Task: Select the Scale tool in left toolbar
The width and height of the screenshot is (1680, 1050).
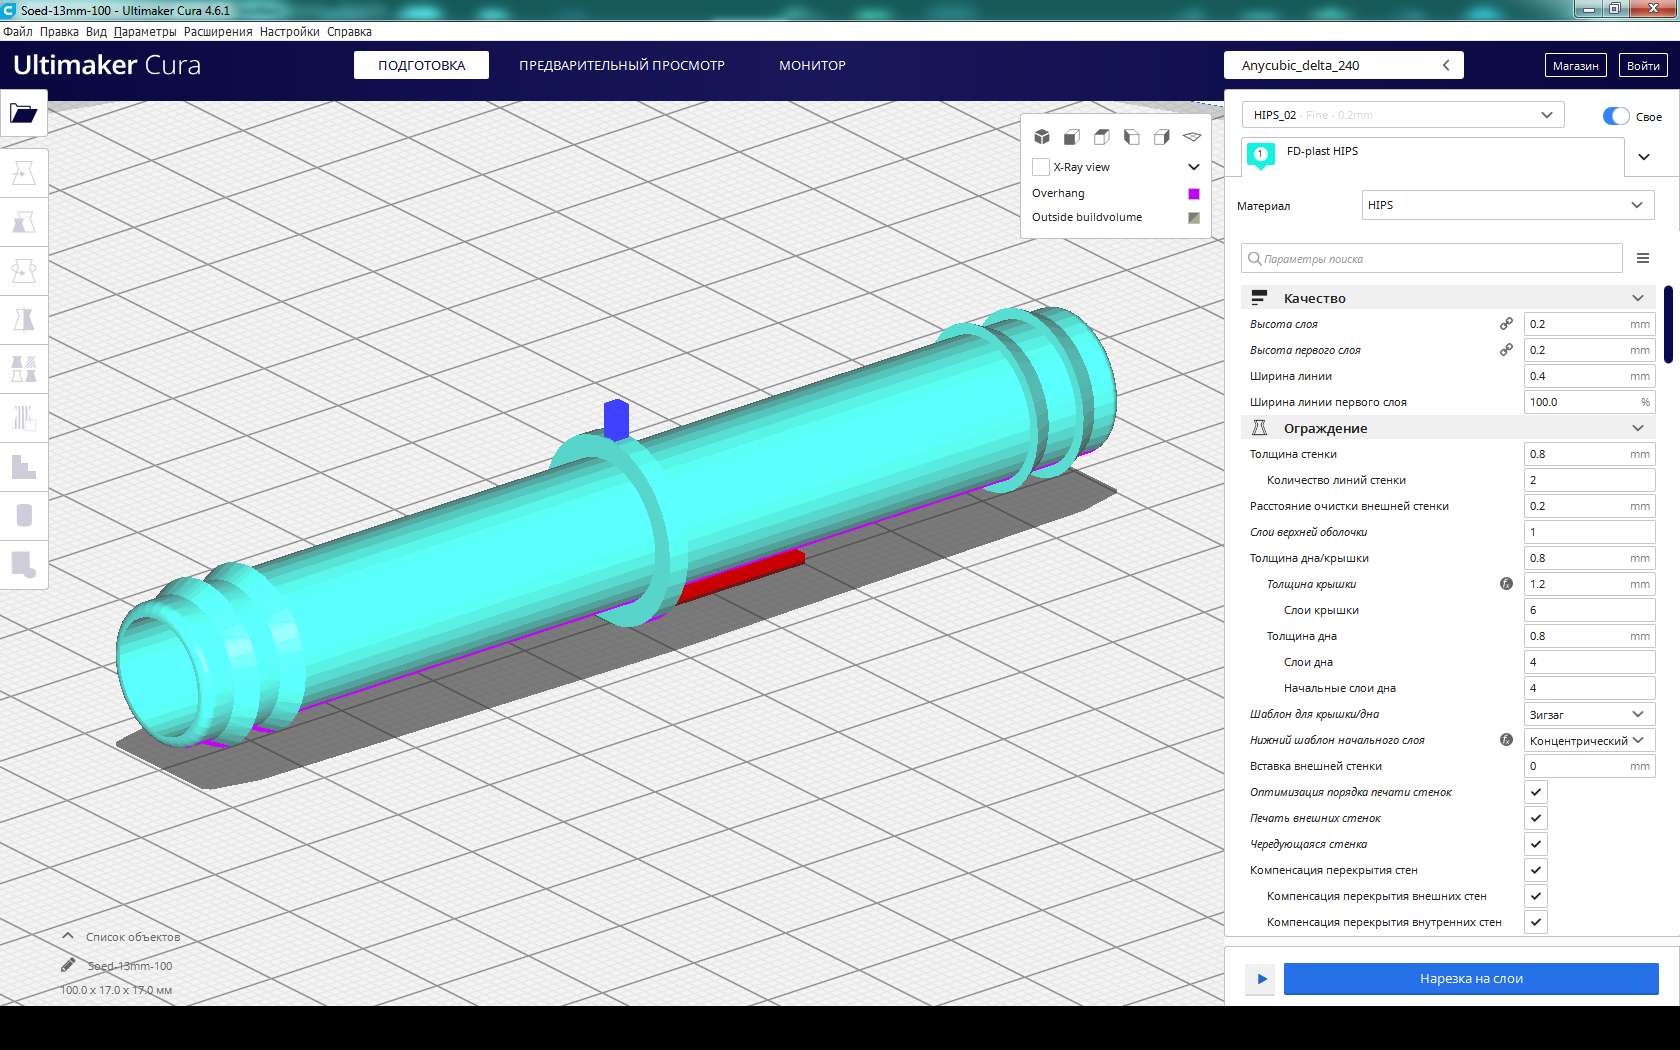Action: 23,222
